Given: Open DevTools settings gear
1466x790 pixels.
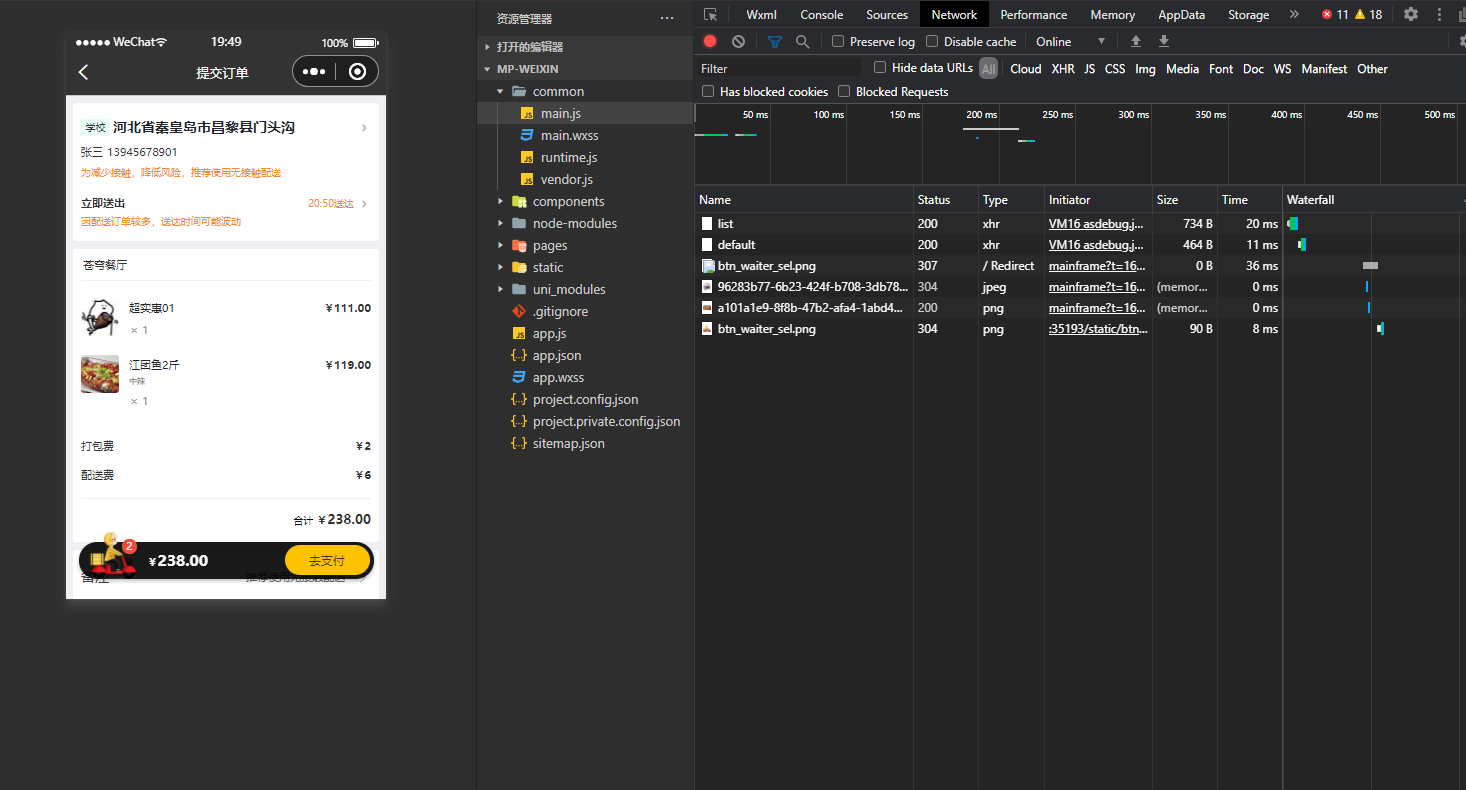Looking at the screenshot, I should pyautogui.click(x=1410, y=15).
